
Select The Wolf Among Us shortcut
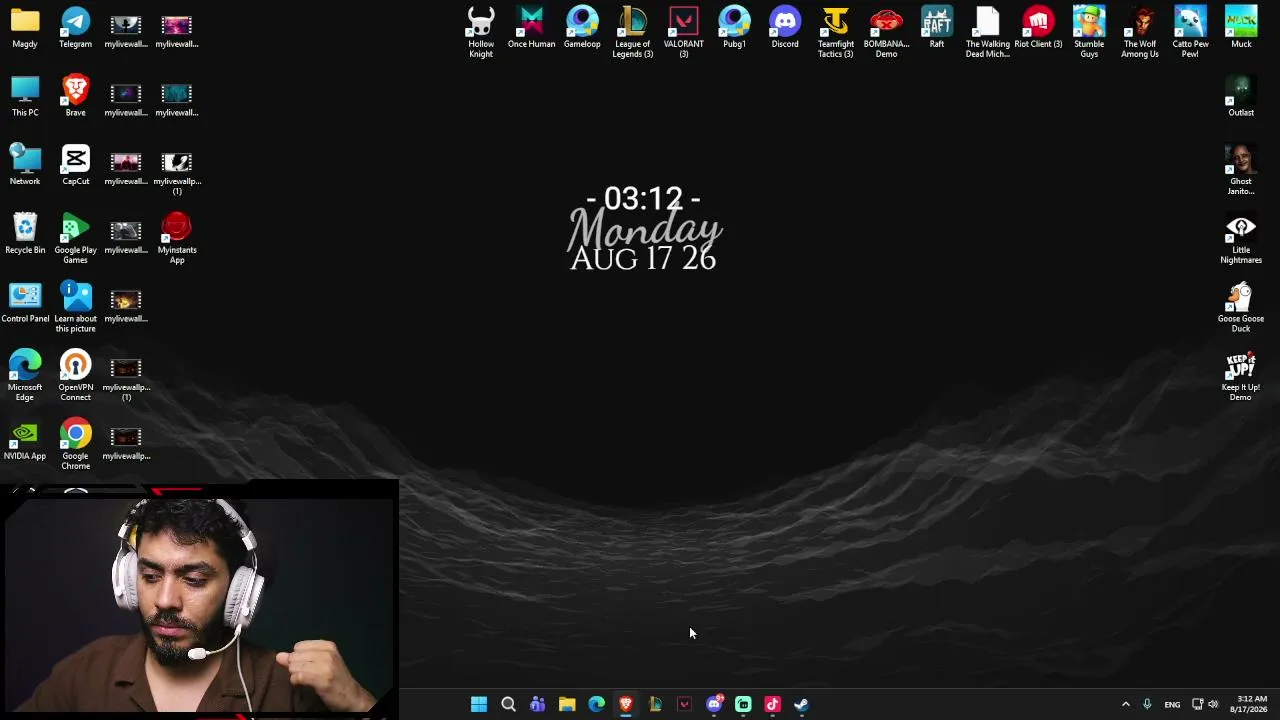[1140, 33]
